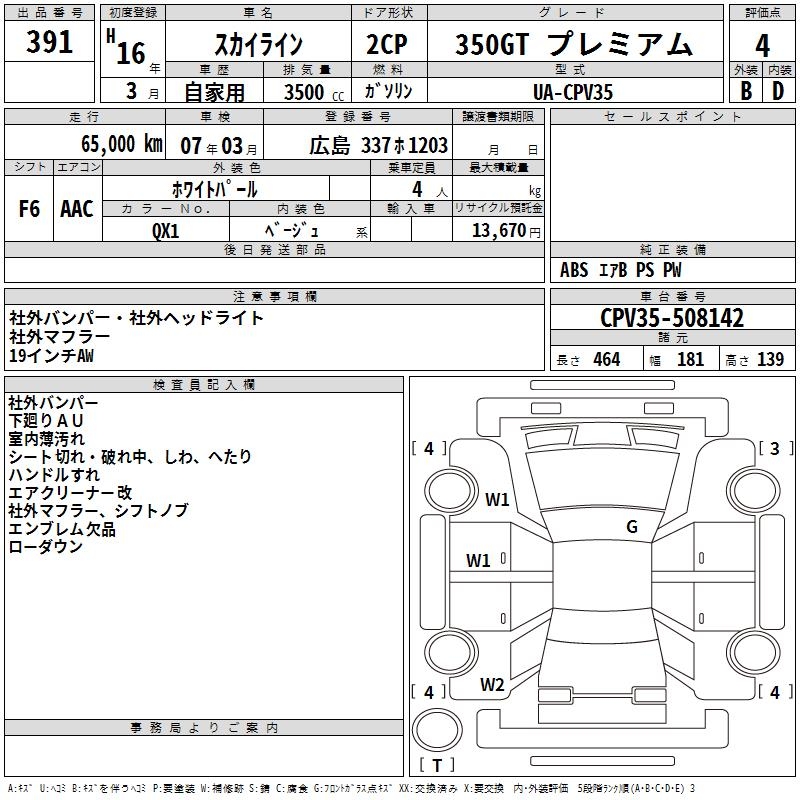Screen dimensions: 800x800
Task: Click the length value 464
Action: (x=607, y=359)
